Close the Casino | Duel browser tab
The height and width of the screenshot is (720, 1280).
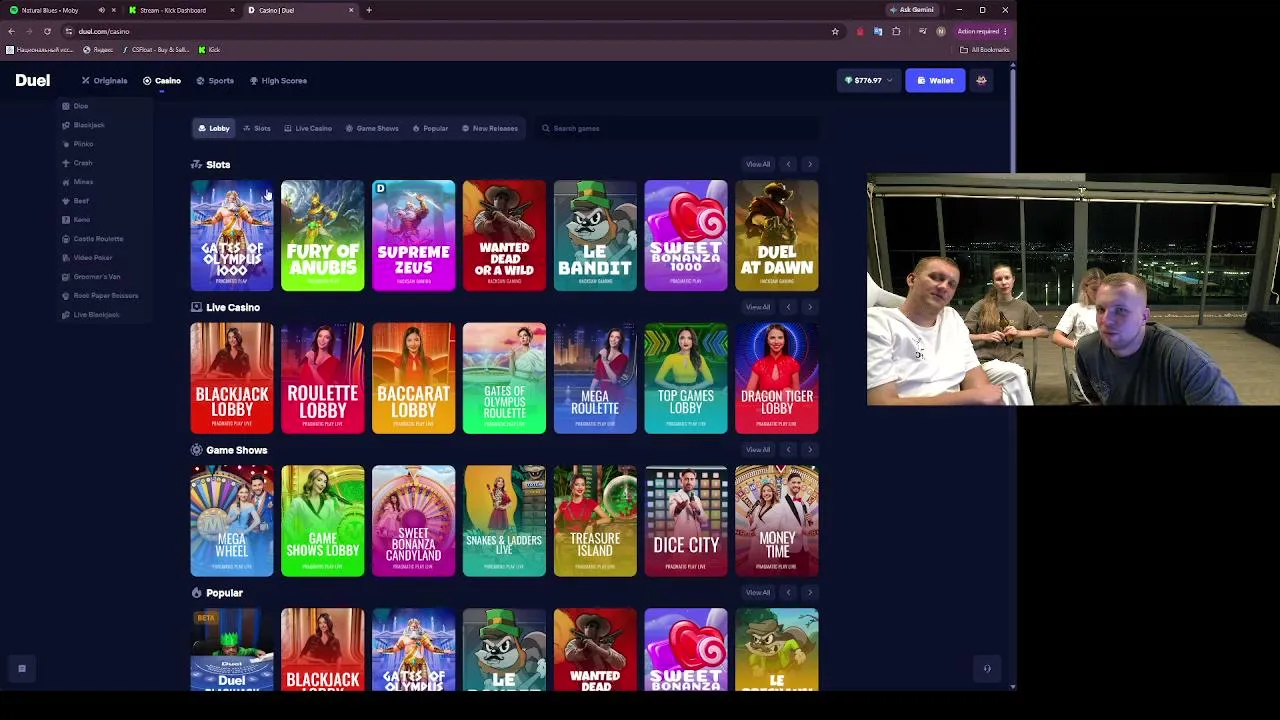click(x=351, y=10)
